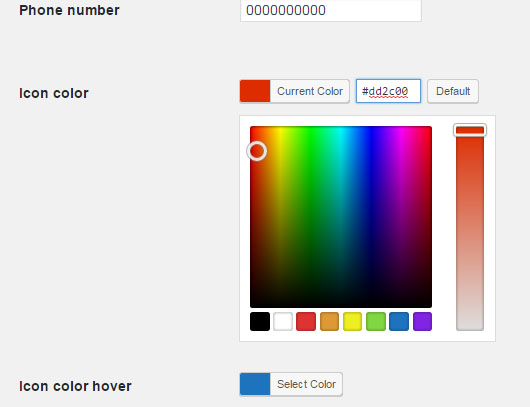Focus the #dd2c00 hex color field

click(x=388, y=91)
